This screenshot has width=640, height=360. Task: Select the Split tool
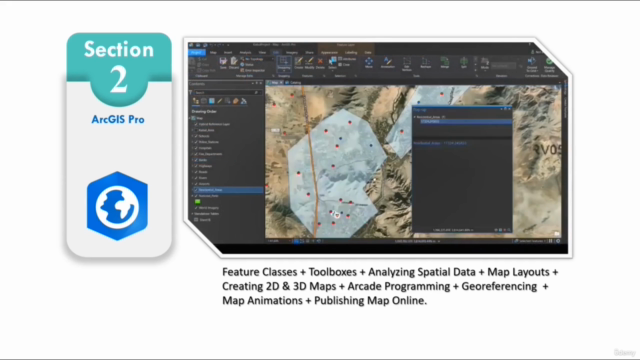(x=464, y=61)
